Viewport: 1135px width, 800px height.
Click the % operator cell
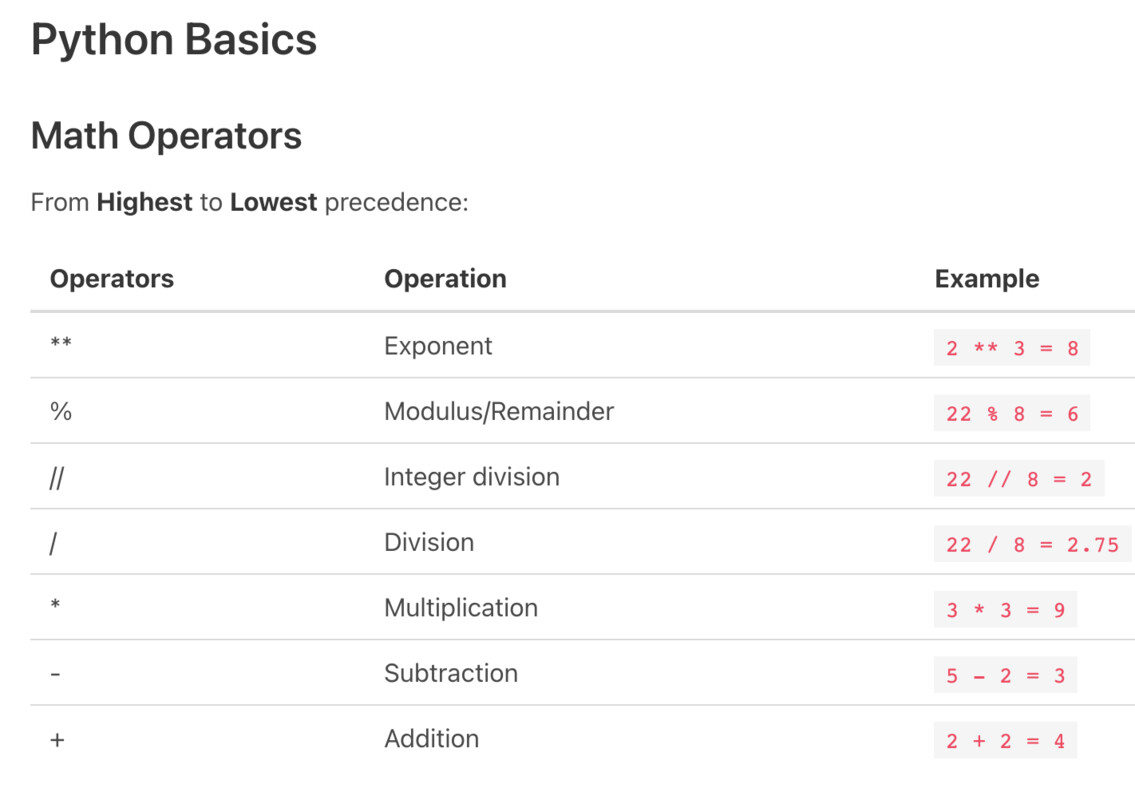(61, 411)
